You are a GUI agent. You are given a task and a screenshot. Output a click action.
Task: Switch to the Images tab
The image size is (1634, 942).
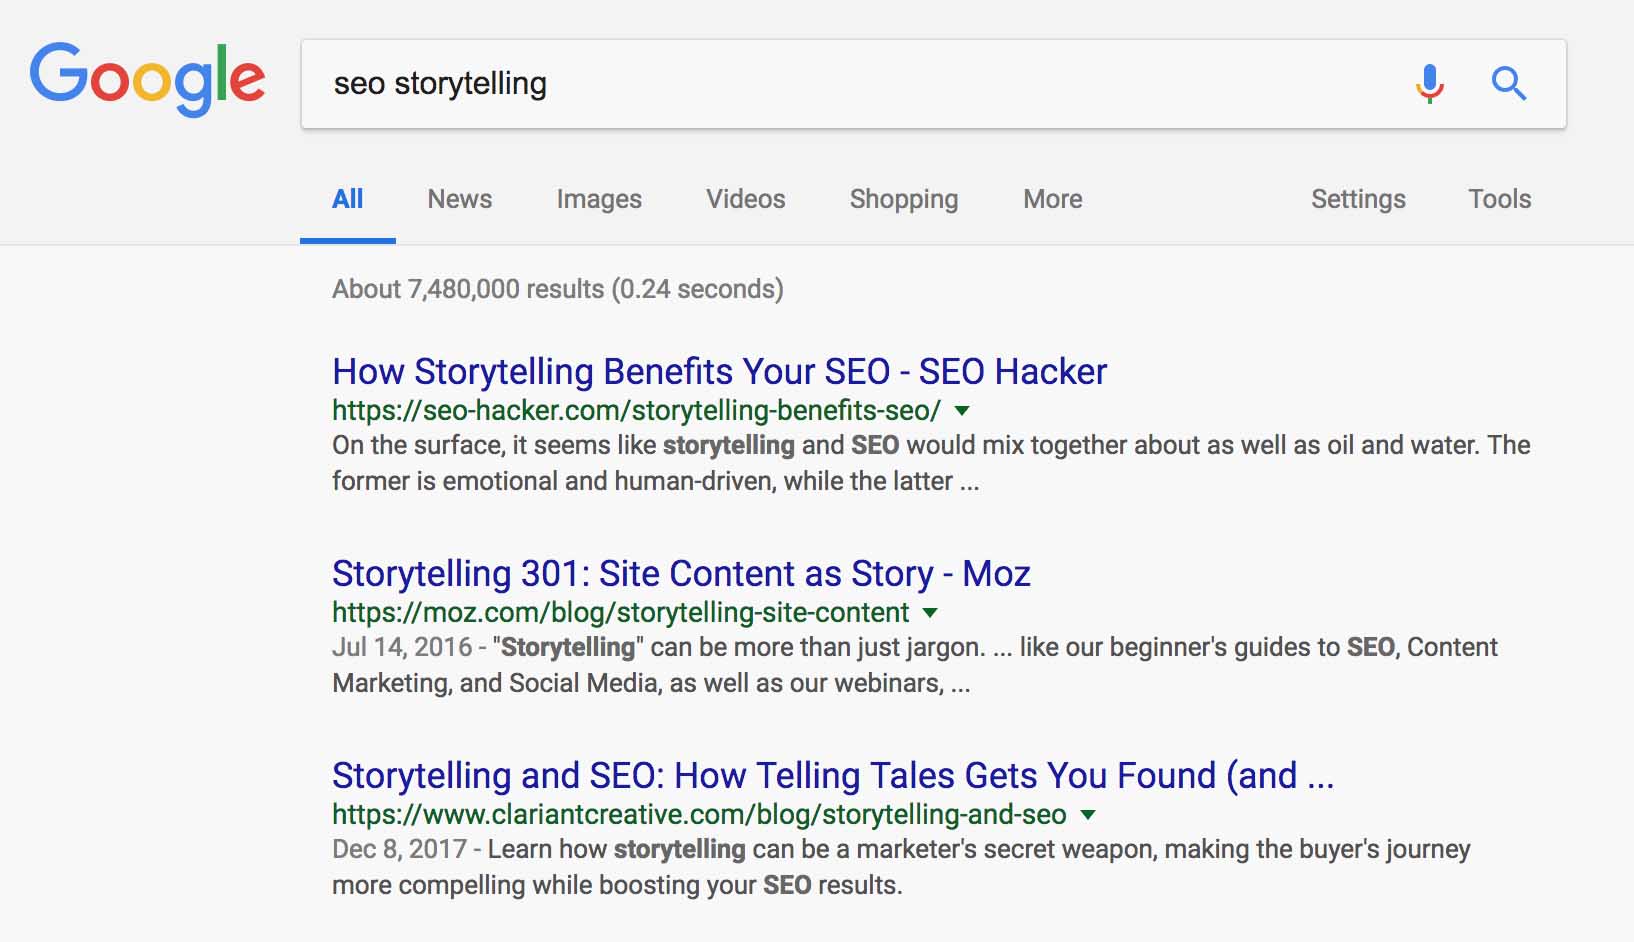pos(599,200)
